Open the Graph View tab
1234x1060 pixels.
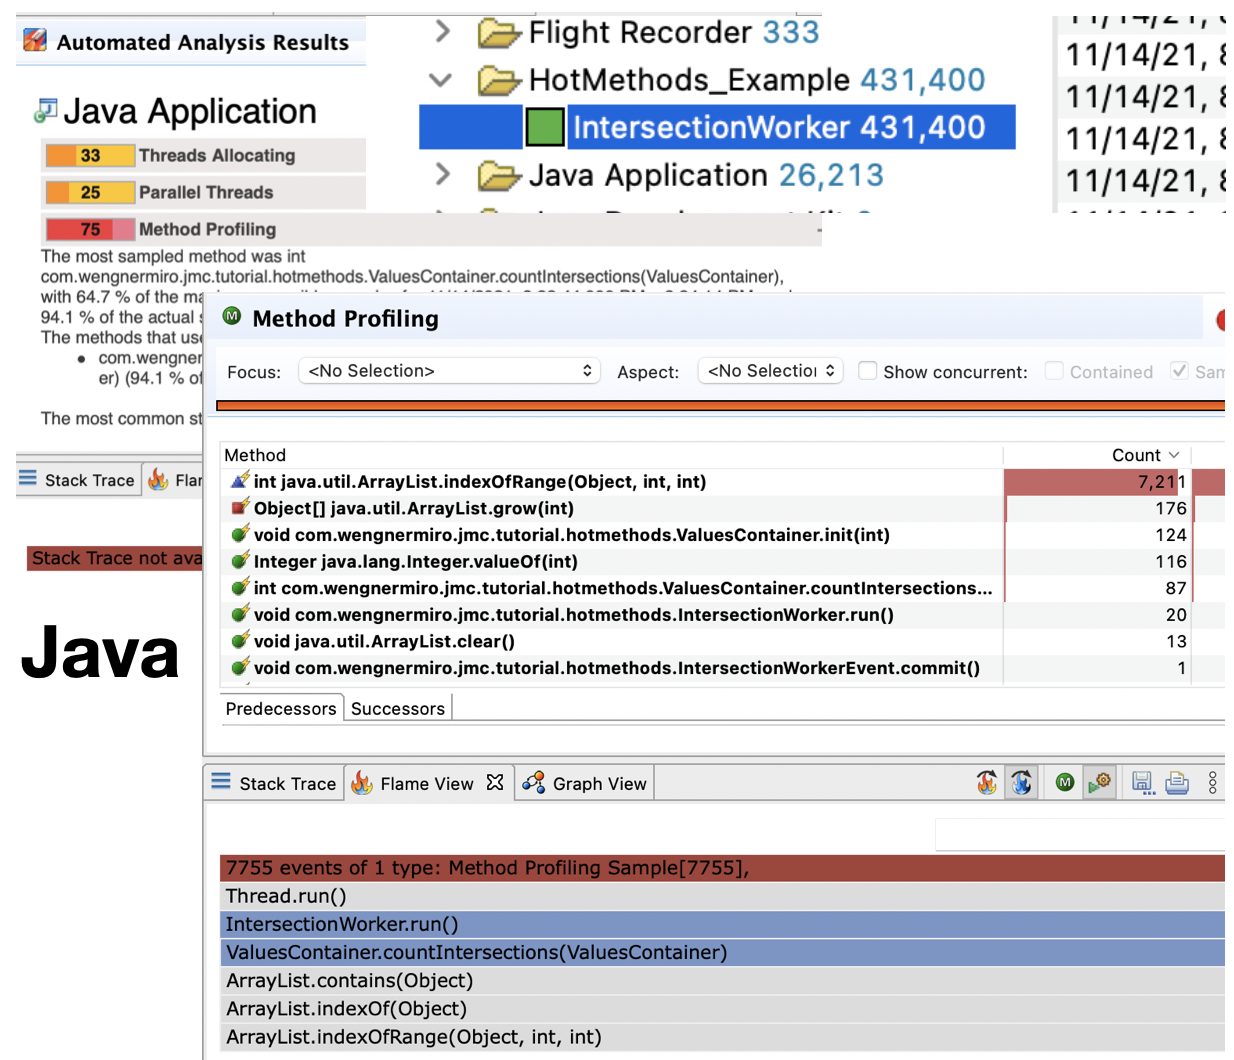click(584, 783)
